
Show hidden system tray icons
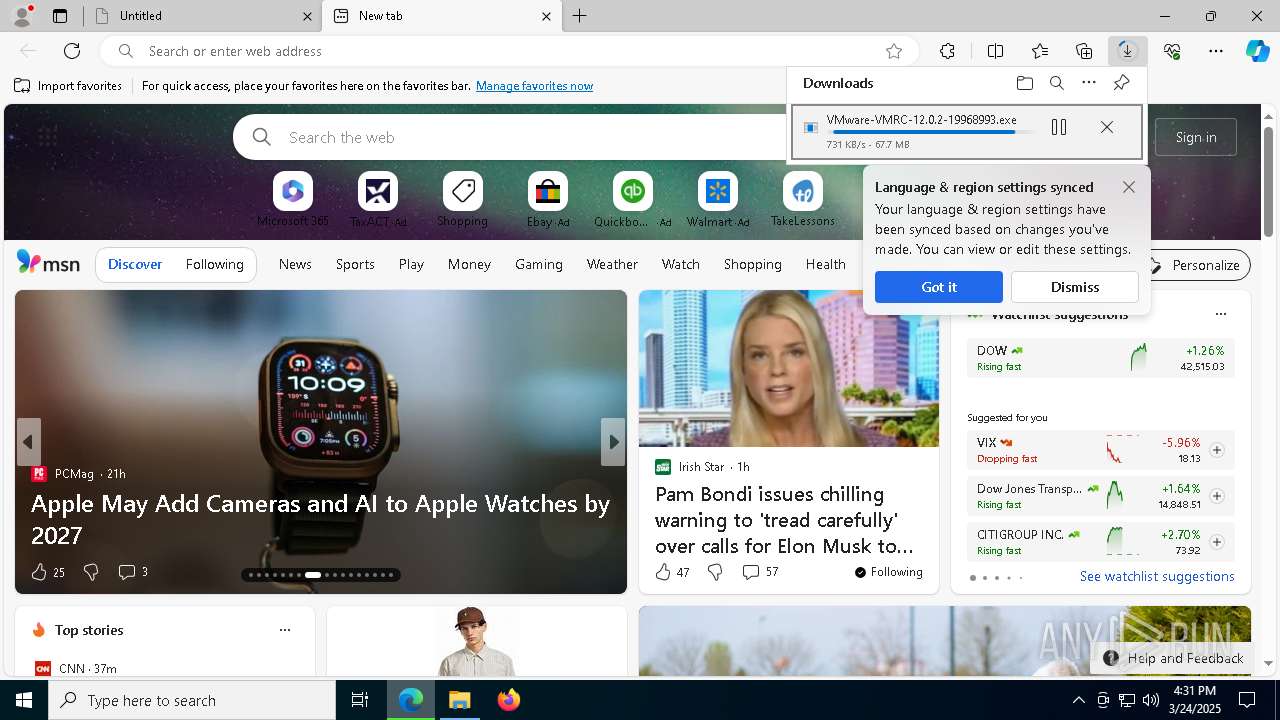point(1078,700)
